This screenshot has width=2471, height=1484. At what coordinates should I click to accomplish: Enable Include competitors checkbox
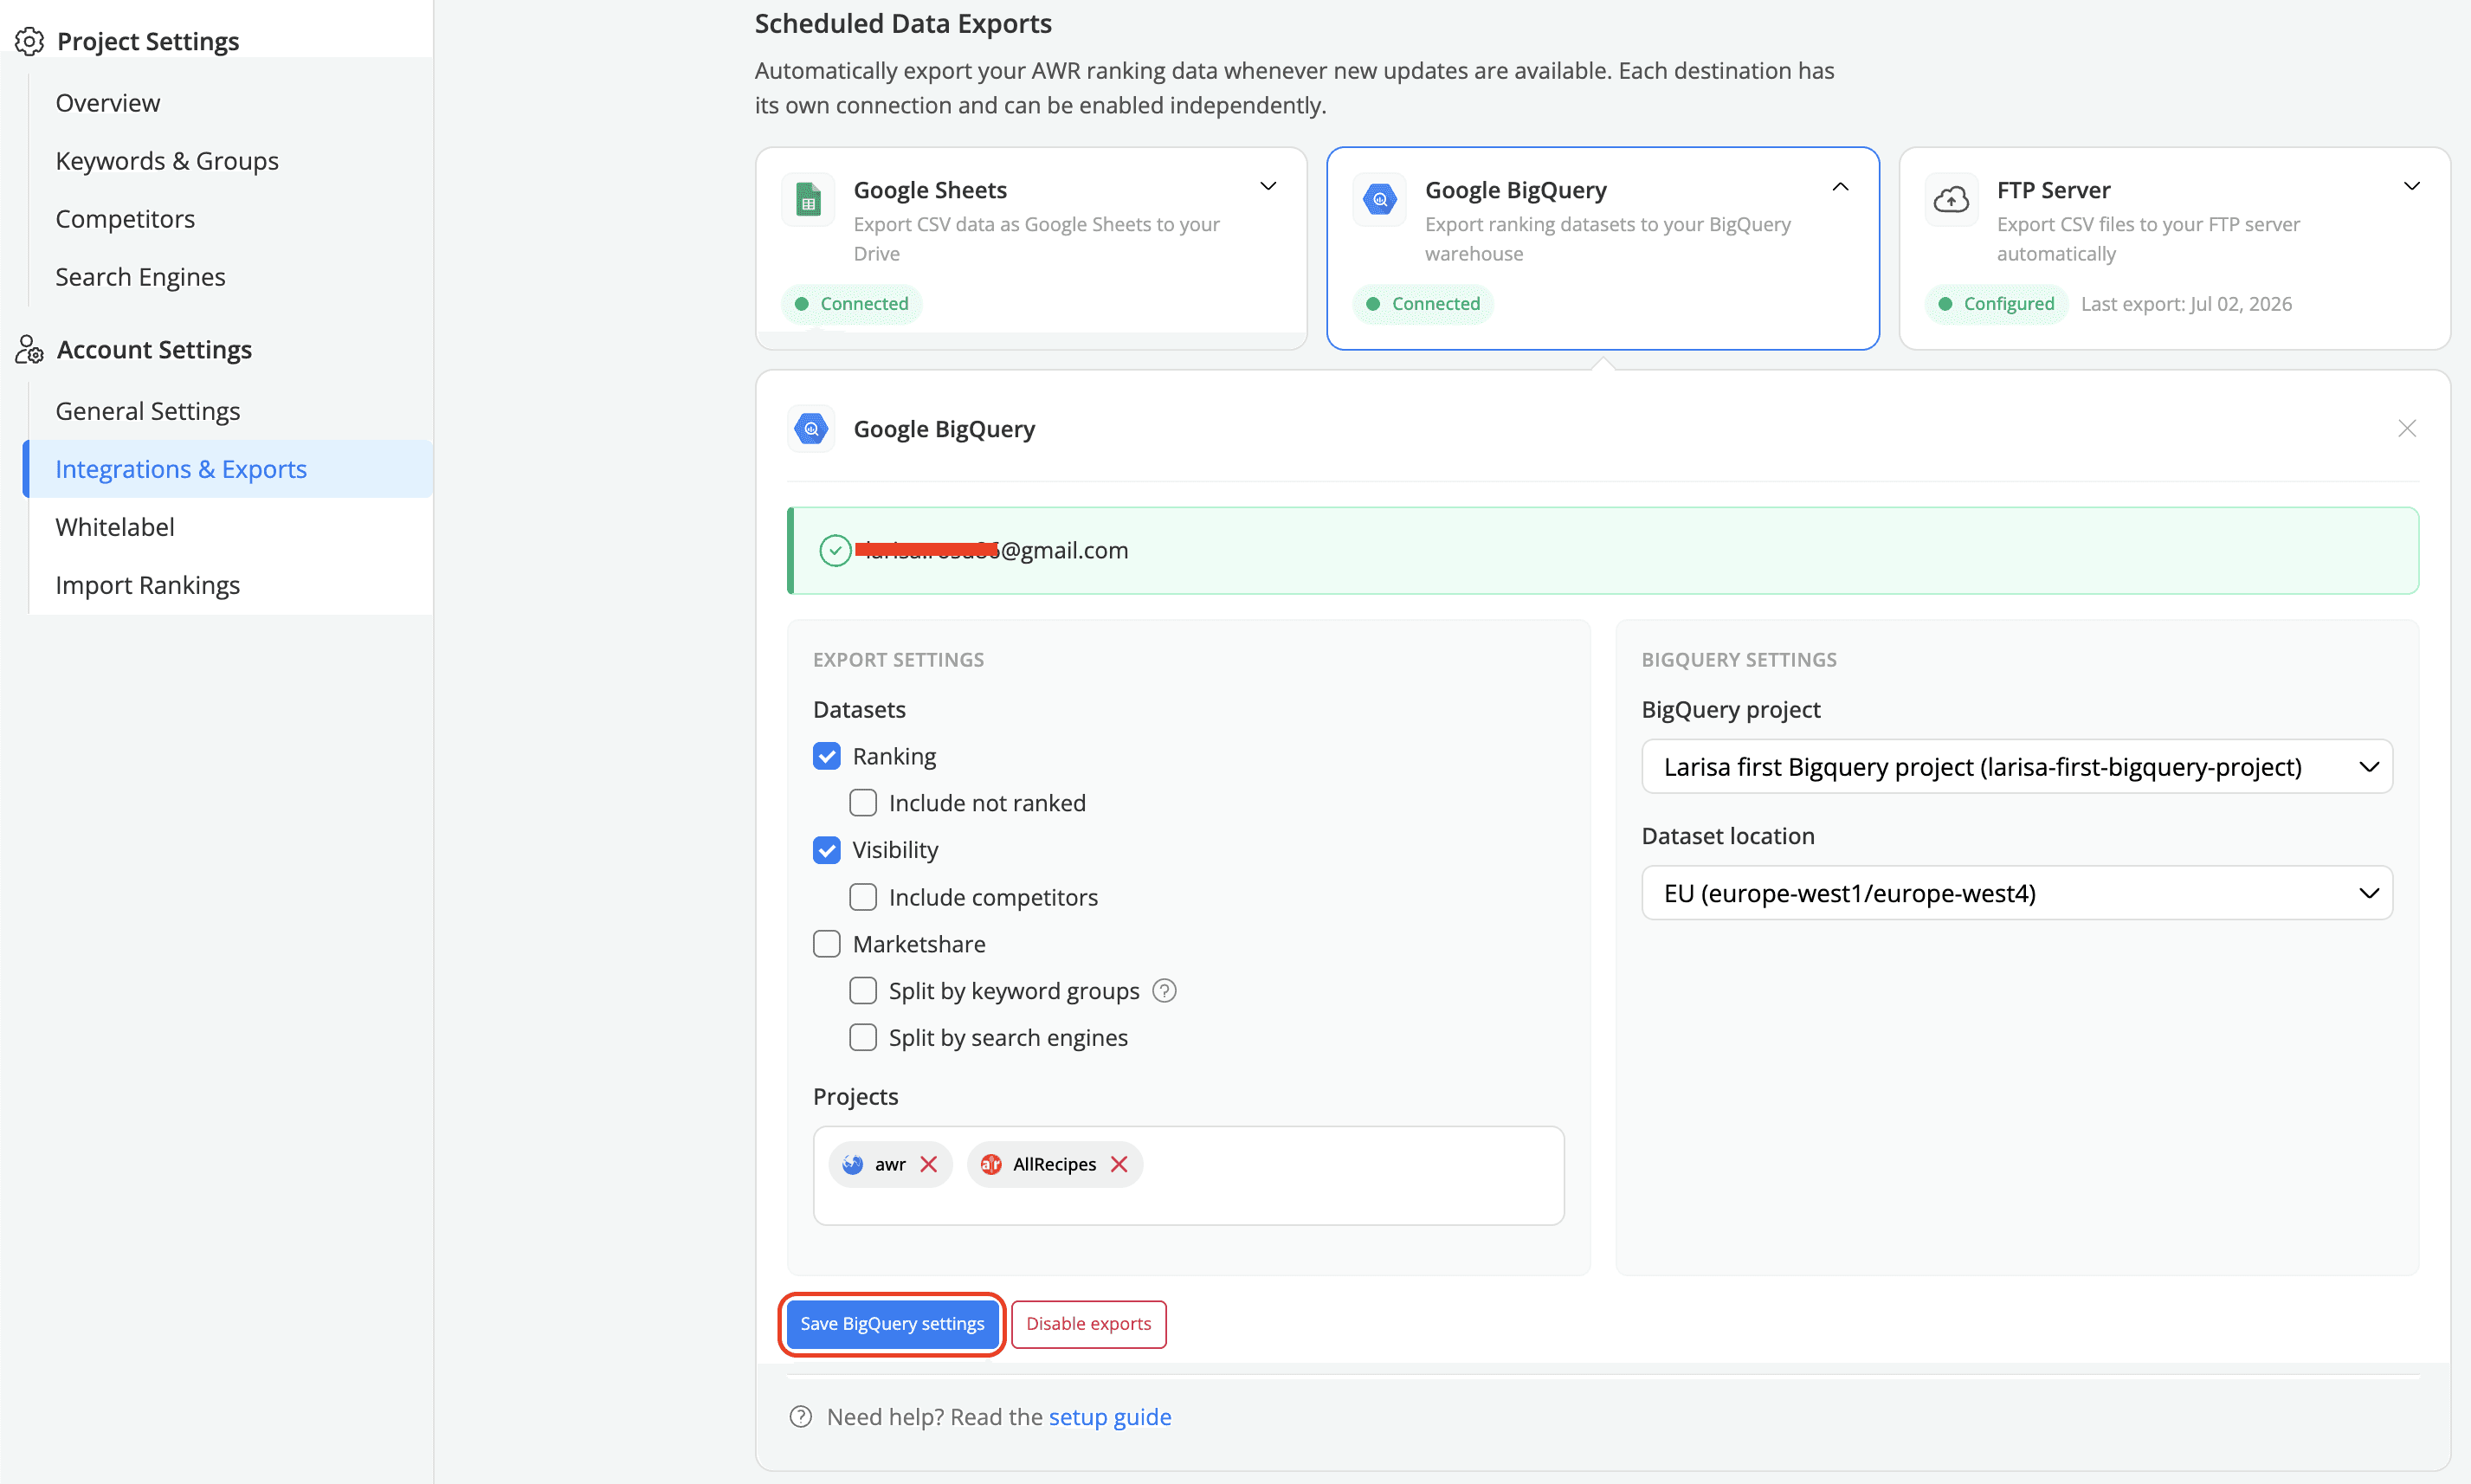pyautogui.click(x=863, y=897)
